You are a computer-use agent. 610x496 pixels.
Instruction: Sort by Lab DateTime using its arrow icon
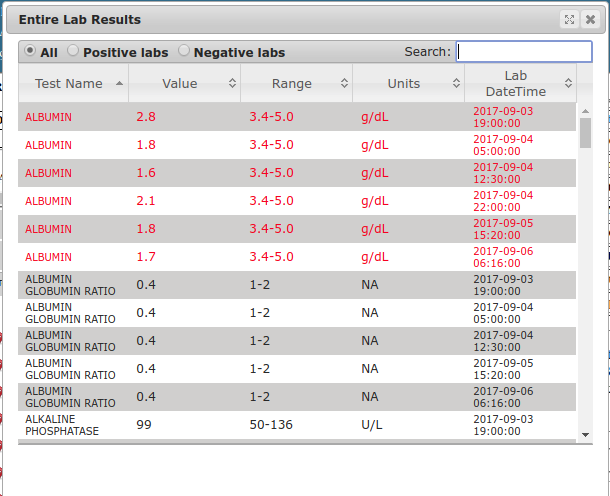point(568,84)
